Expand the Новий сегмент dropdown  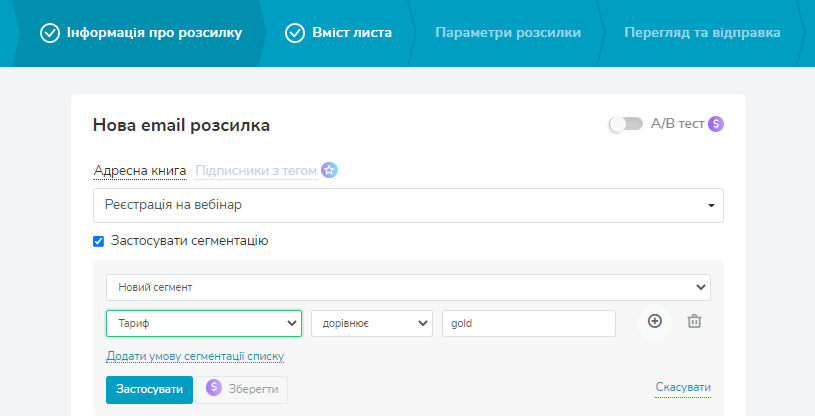[408, 288]
